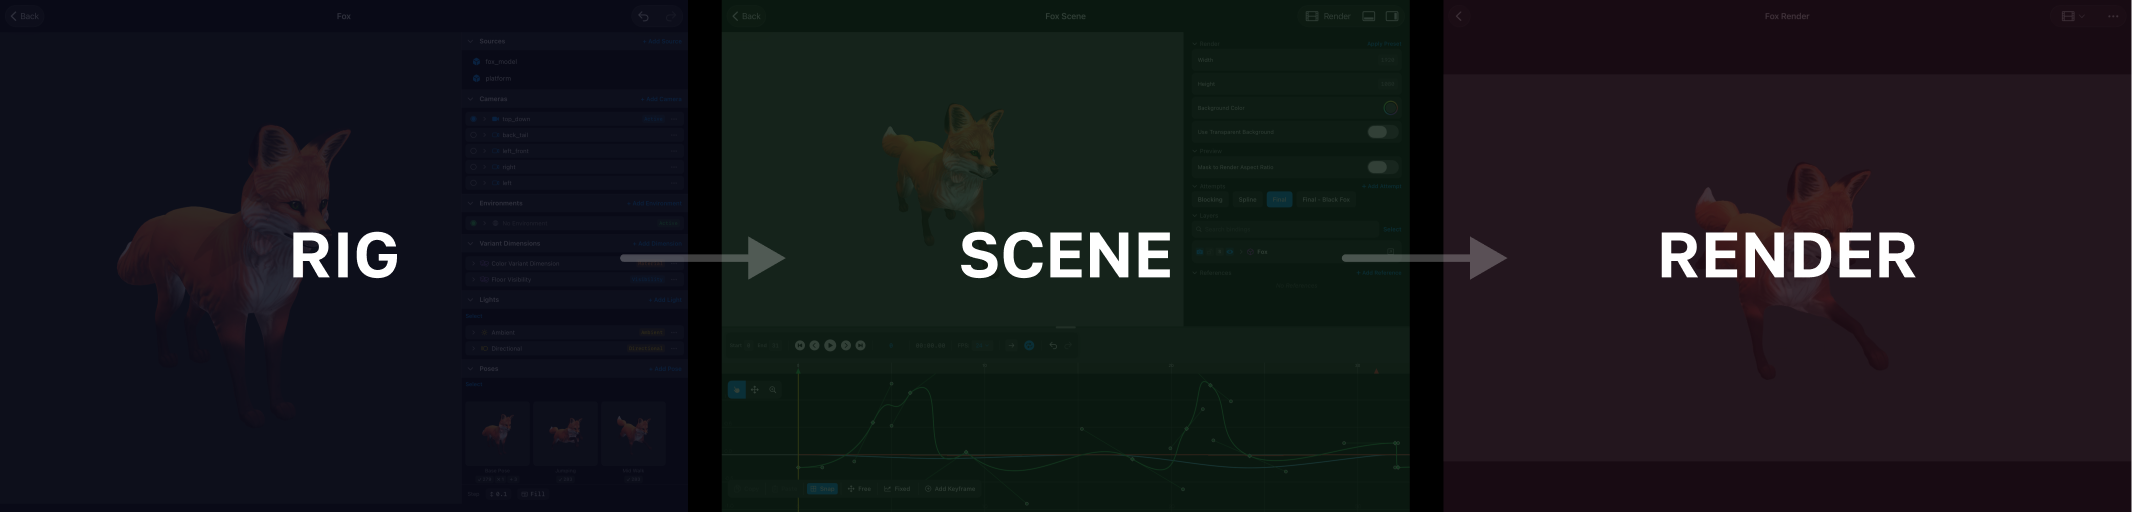This screenshot has width=2132, height=512.
Task: Toggle the Snap button in curve editor
Action: 822,489
